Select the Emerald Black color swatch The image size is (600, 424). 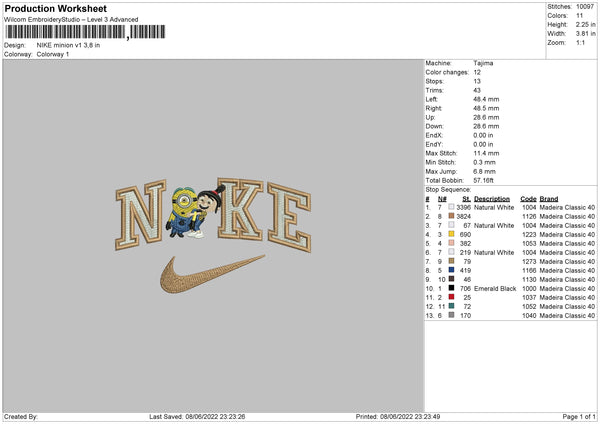pyautogui.click(x=452, y=288)
